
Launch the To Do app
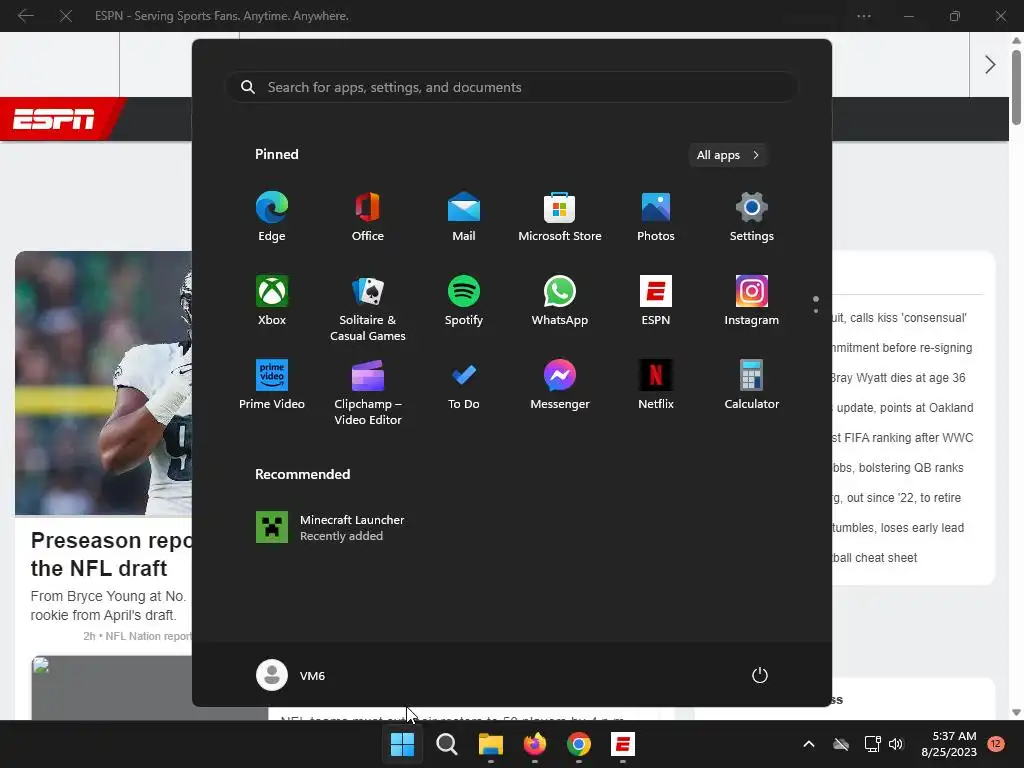click(x=464, y=385)
